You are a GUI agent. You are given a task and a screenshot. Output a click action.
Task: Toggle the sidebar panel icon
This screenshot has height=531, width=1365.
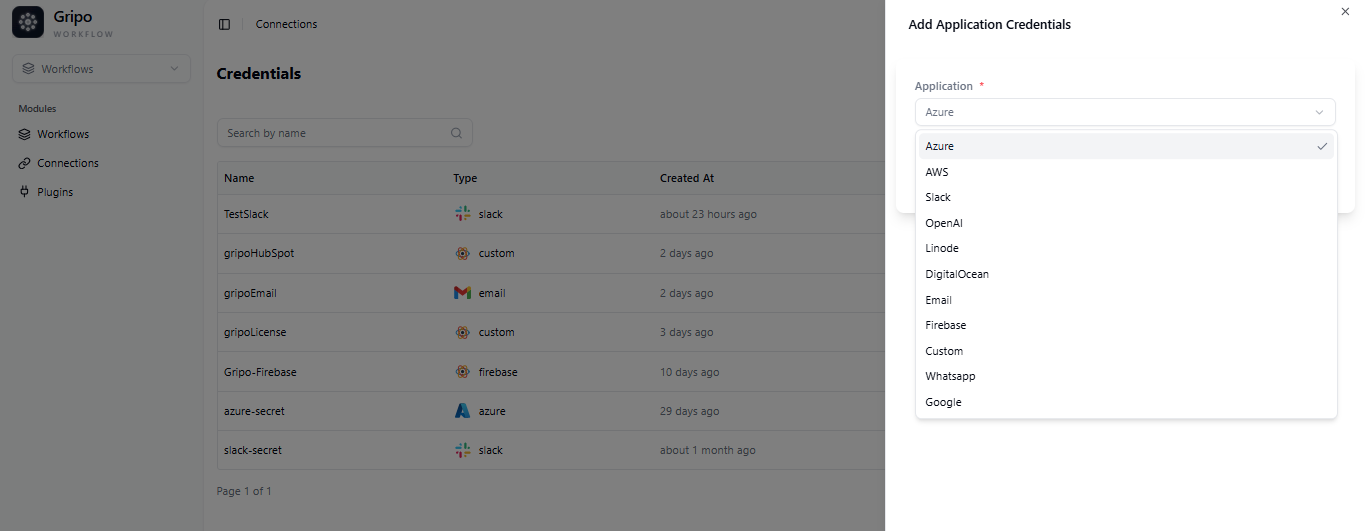pyautogui.click(x=224, y=24)
